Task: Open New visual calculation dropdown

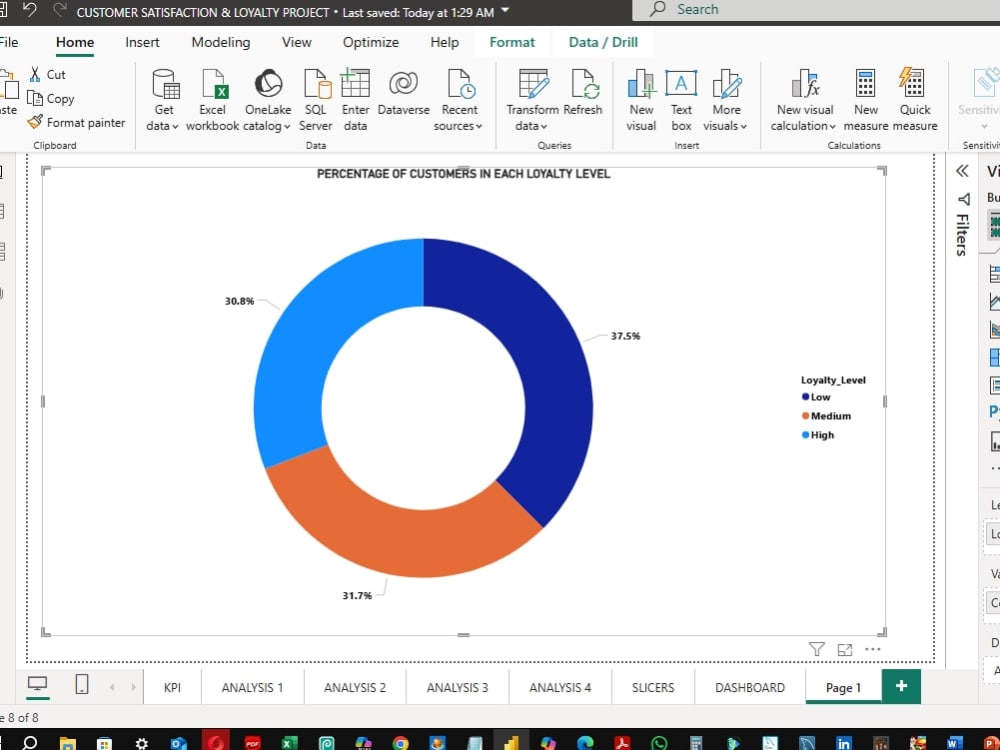Action: [x=804, y=100]
